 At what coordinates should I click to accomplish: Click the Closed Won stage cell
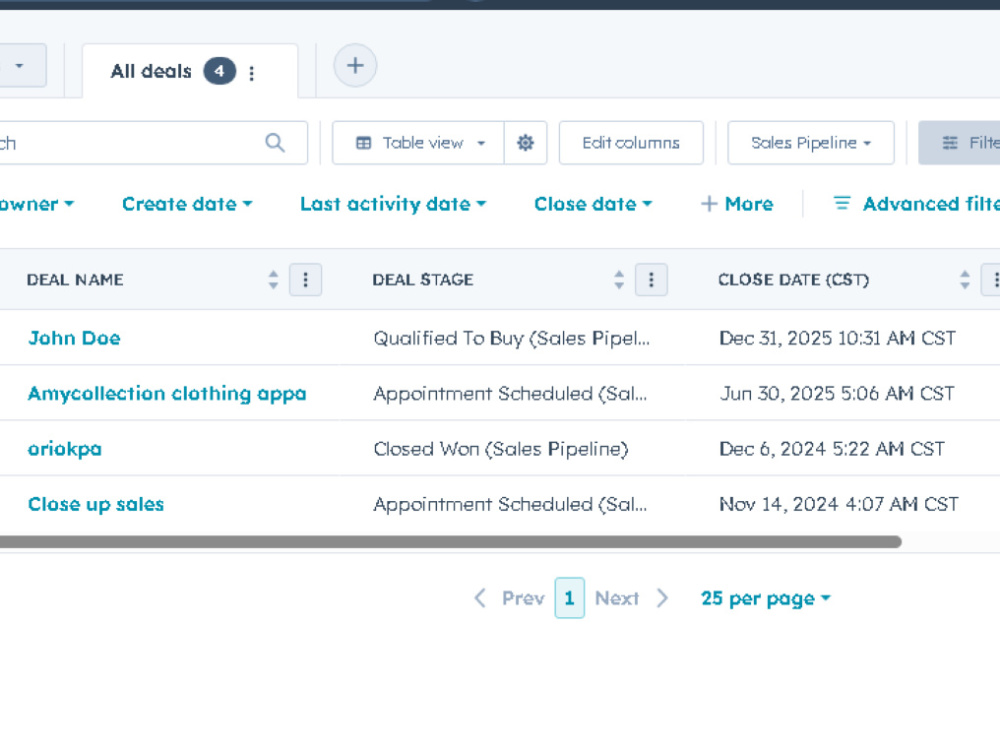(501, 449)
